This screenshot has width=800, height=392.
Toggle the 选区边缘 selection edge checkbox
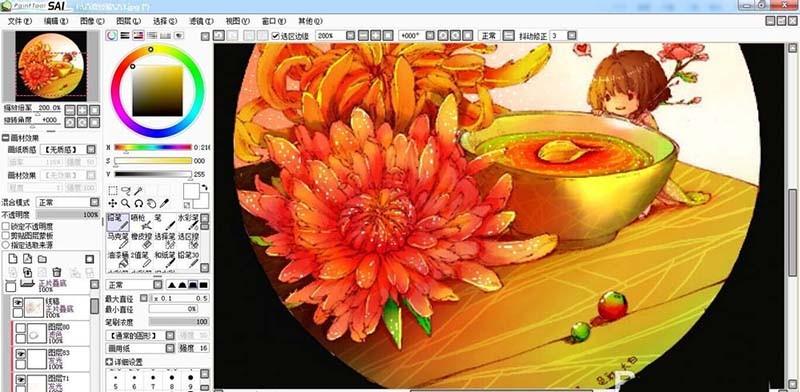tap(276, 36)
